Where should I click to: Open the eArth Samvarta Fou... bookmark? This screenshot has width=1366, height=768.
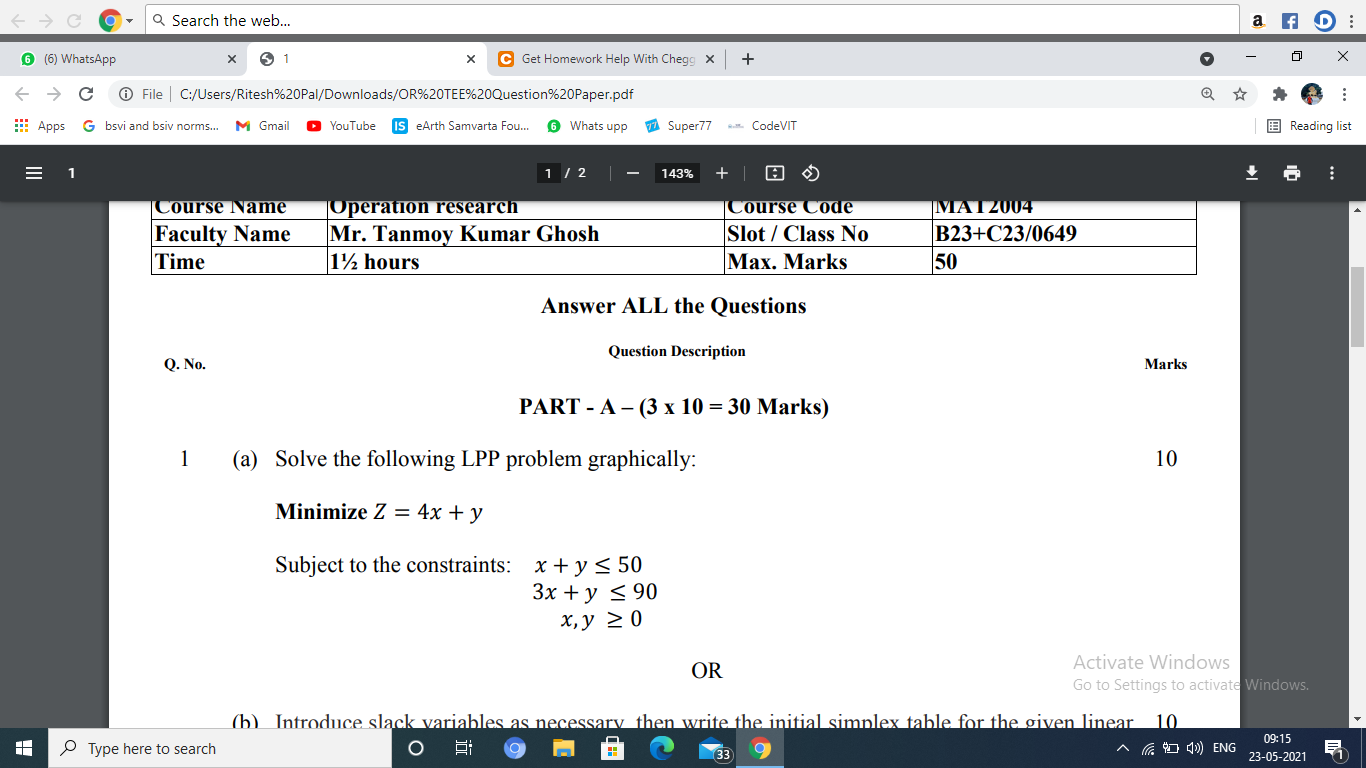click(x=461, y=126)
